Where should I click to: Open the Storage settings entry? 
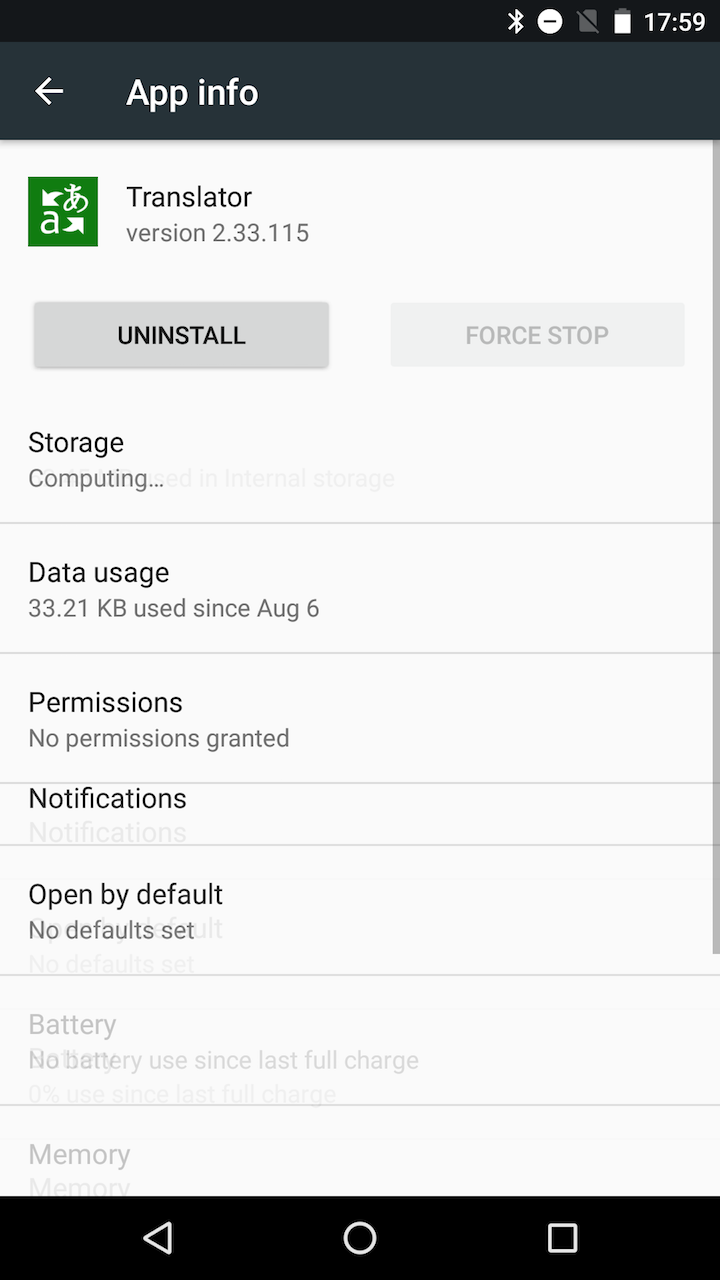[360, 458]
